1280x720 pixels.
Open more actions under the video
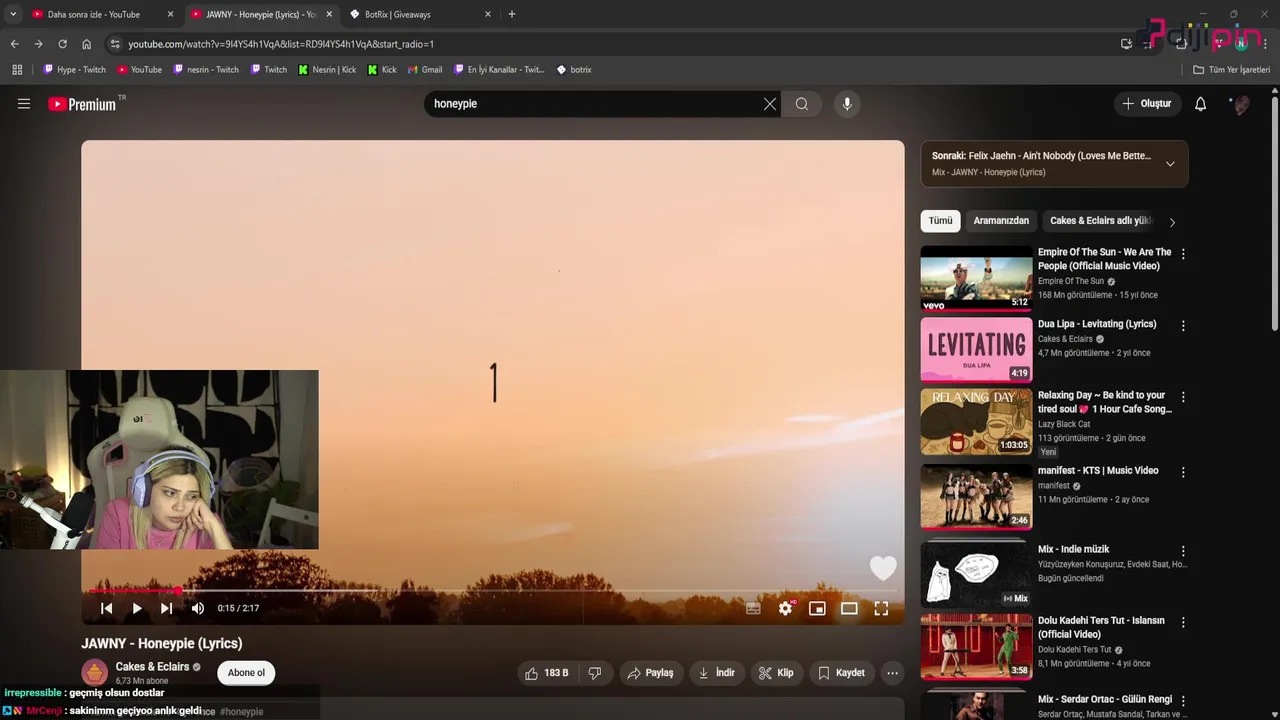(892, 673)
